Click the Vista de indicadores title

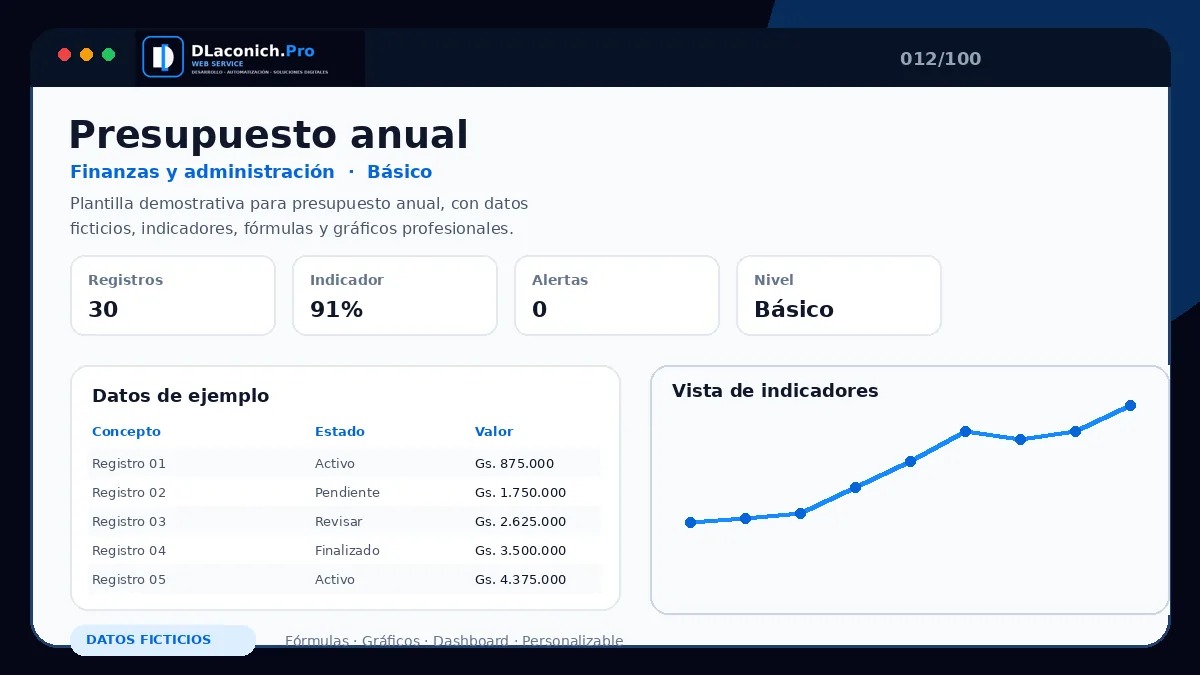click(775, 391)
